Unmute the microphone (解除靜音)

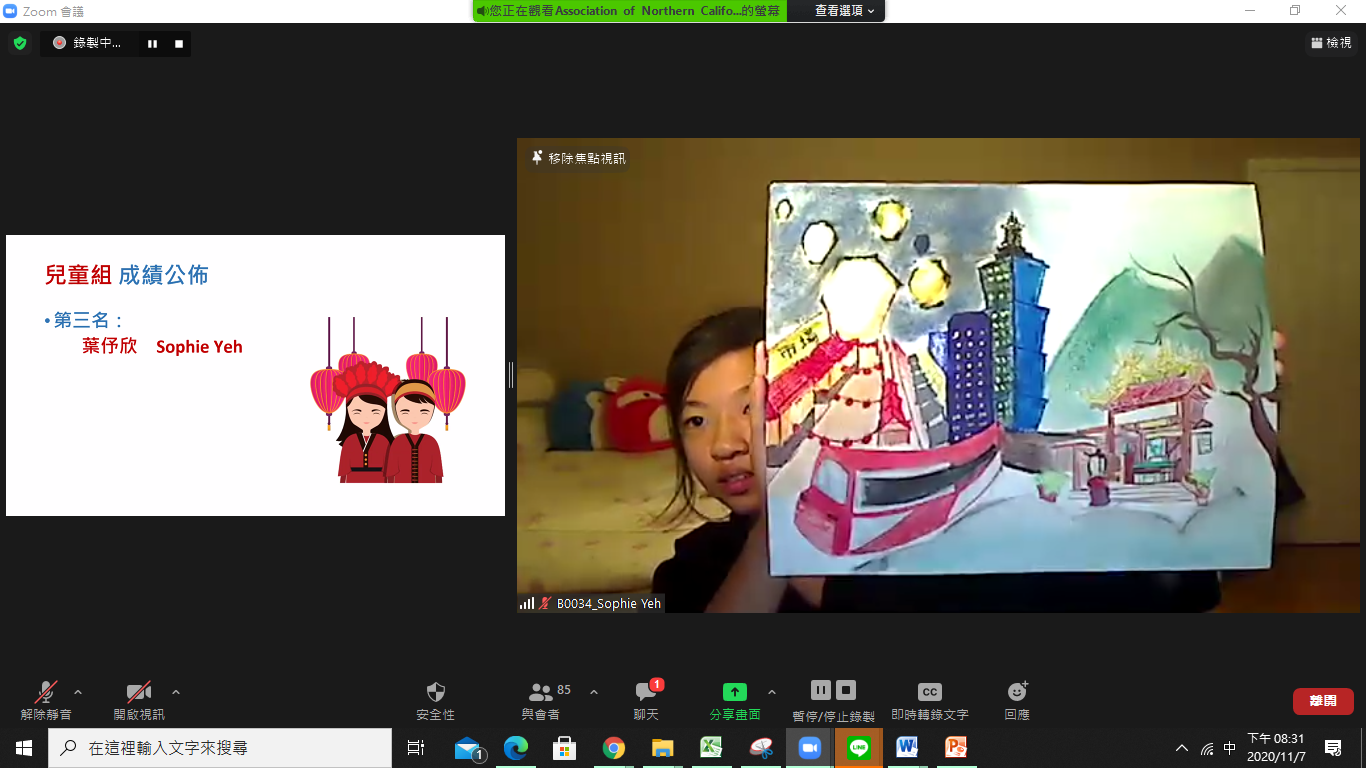pos(46,692)
